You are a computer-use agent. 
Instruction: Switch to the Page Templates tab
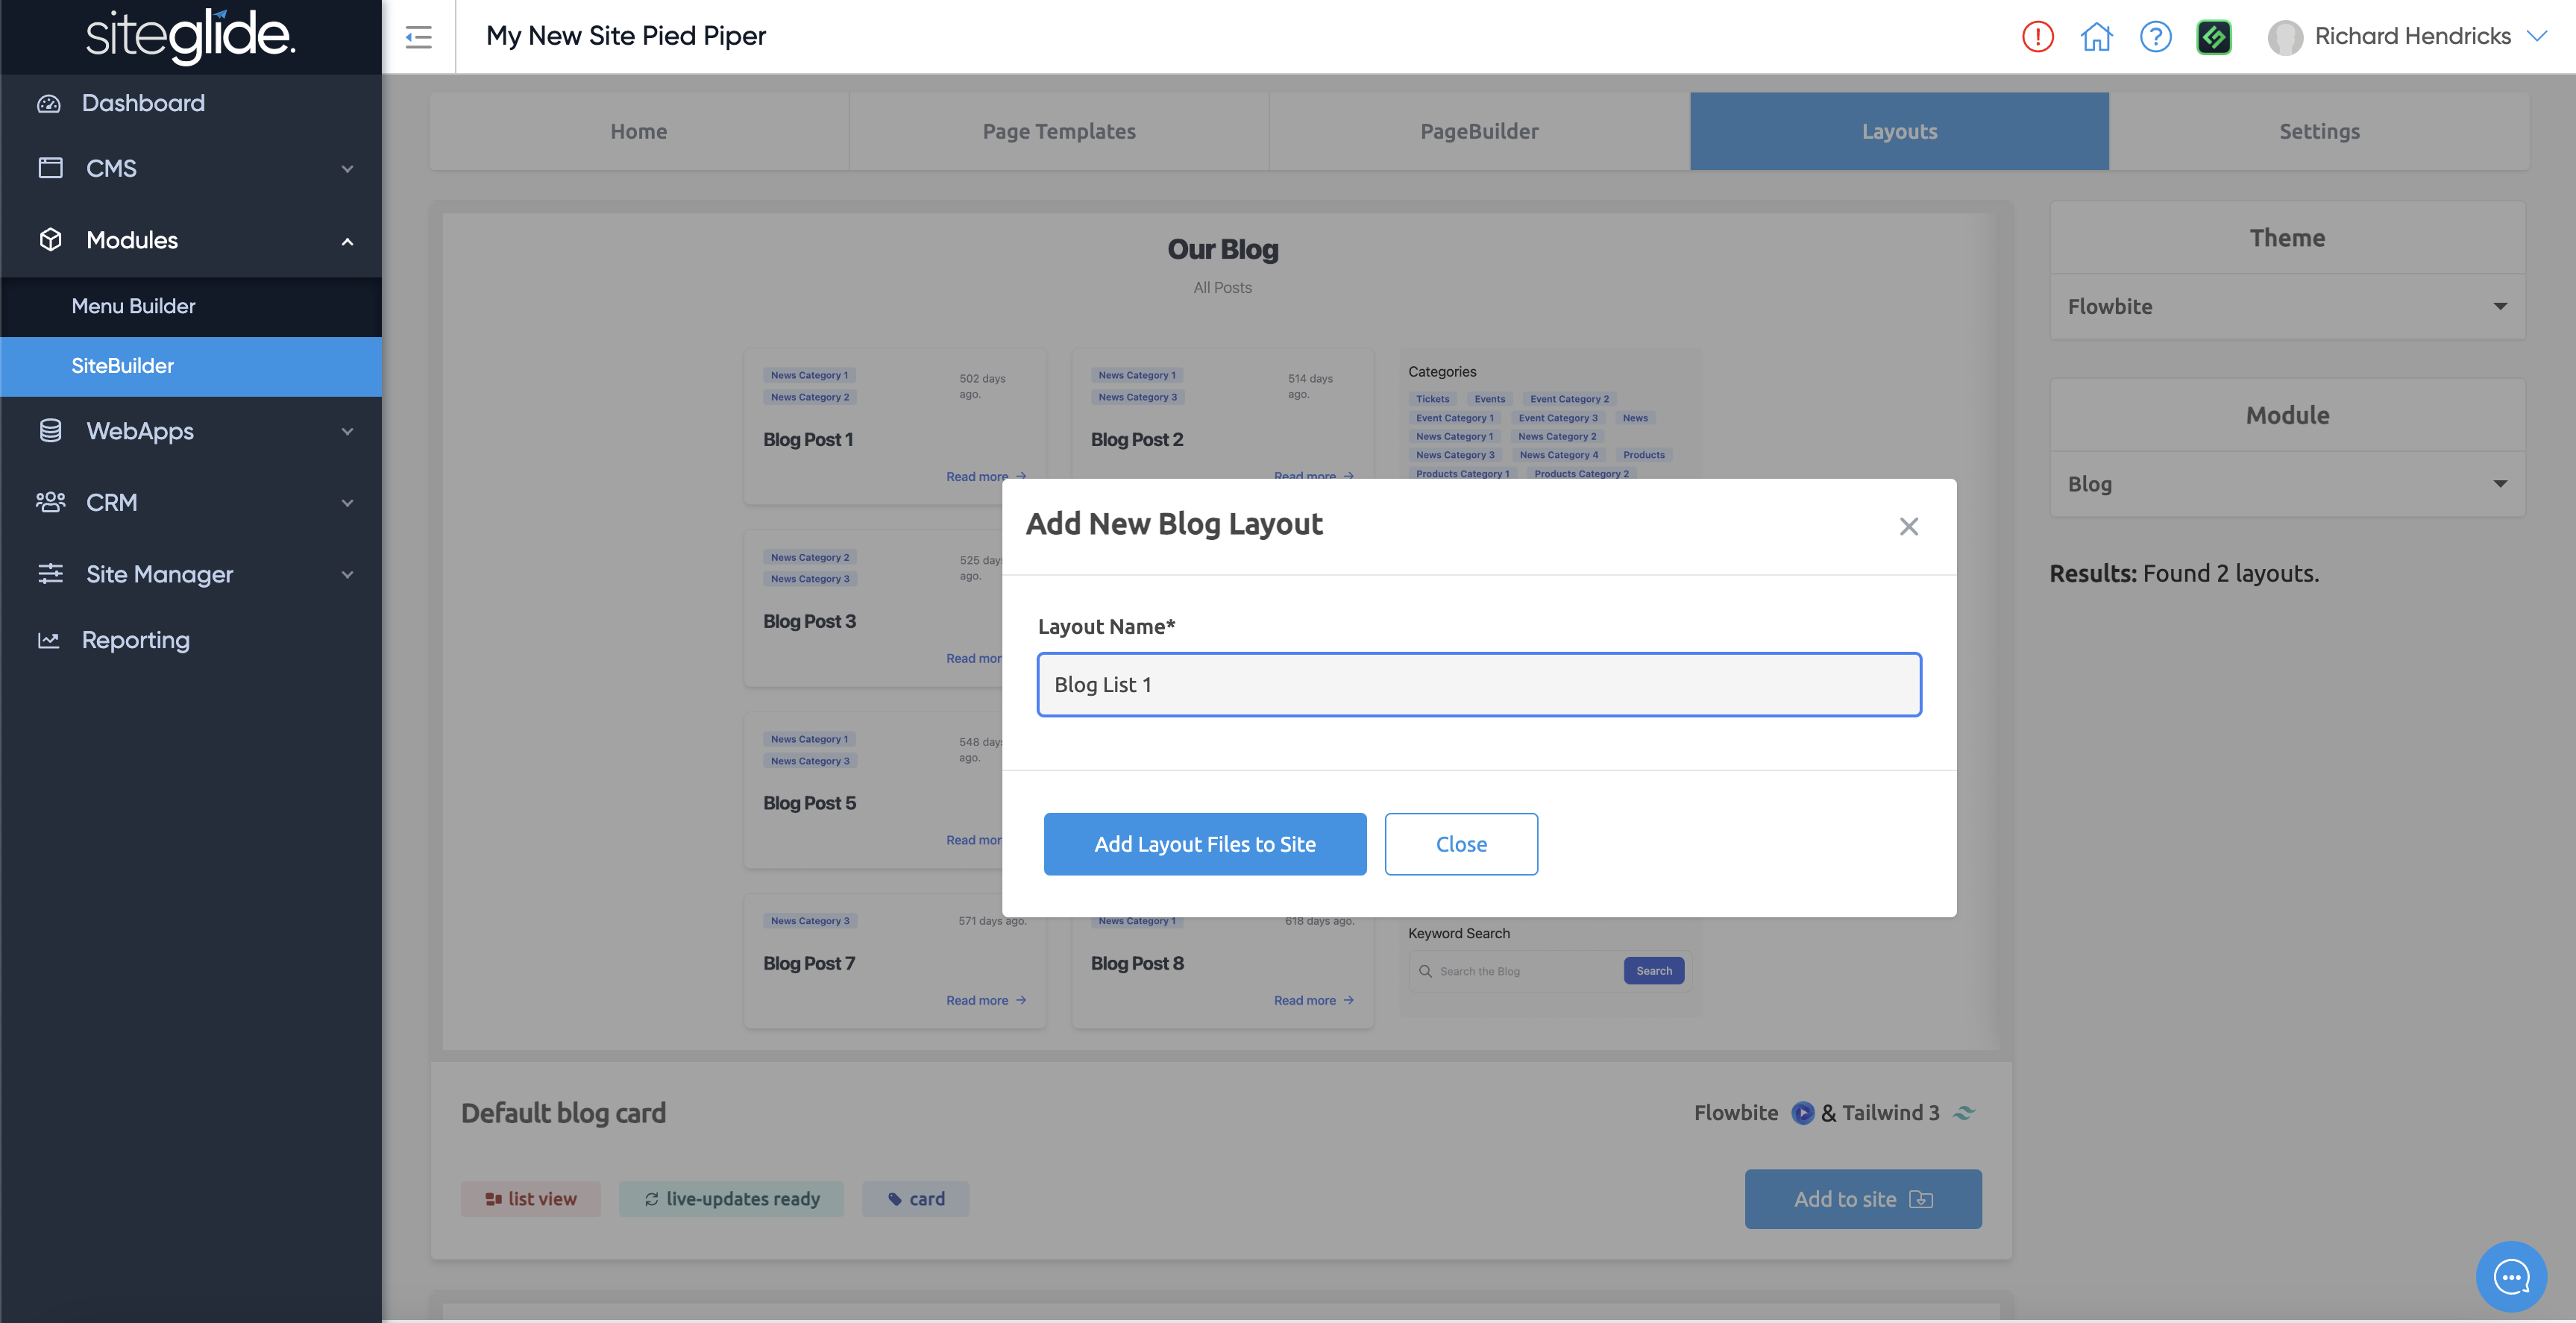tap(1058, 131)
